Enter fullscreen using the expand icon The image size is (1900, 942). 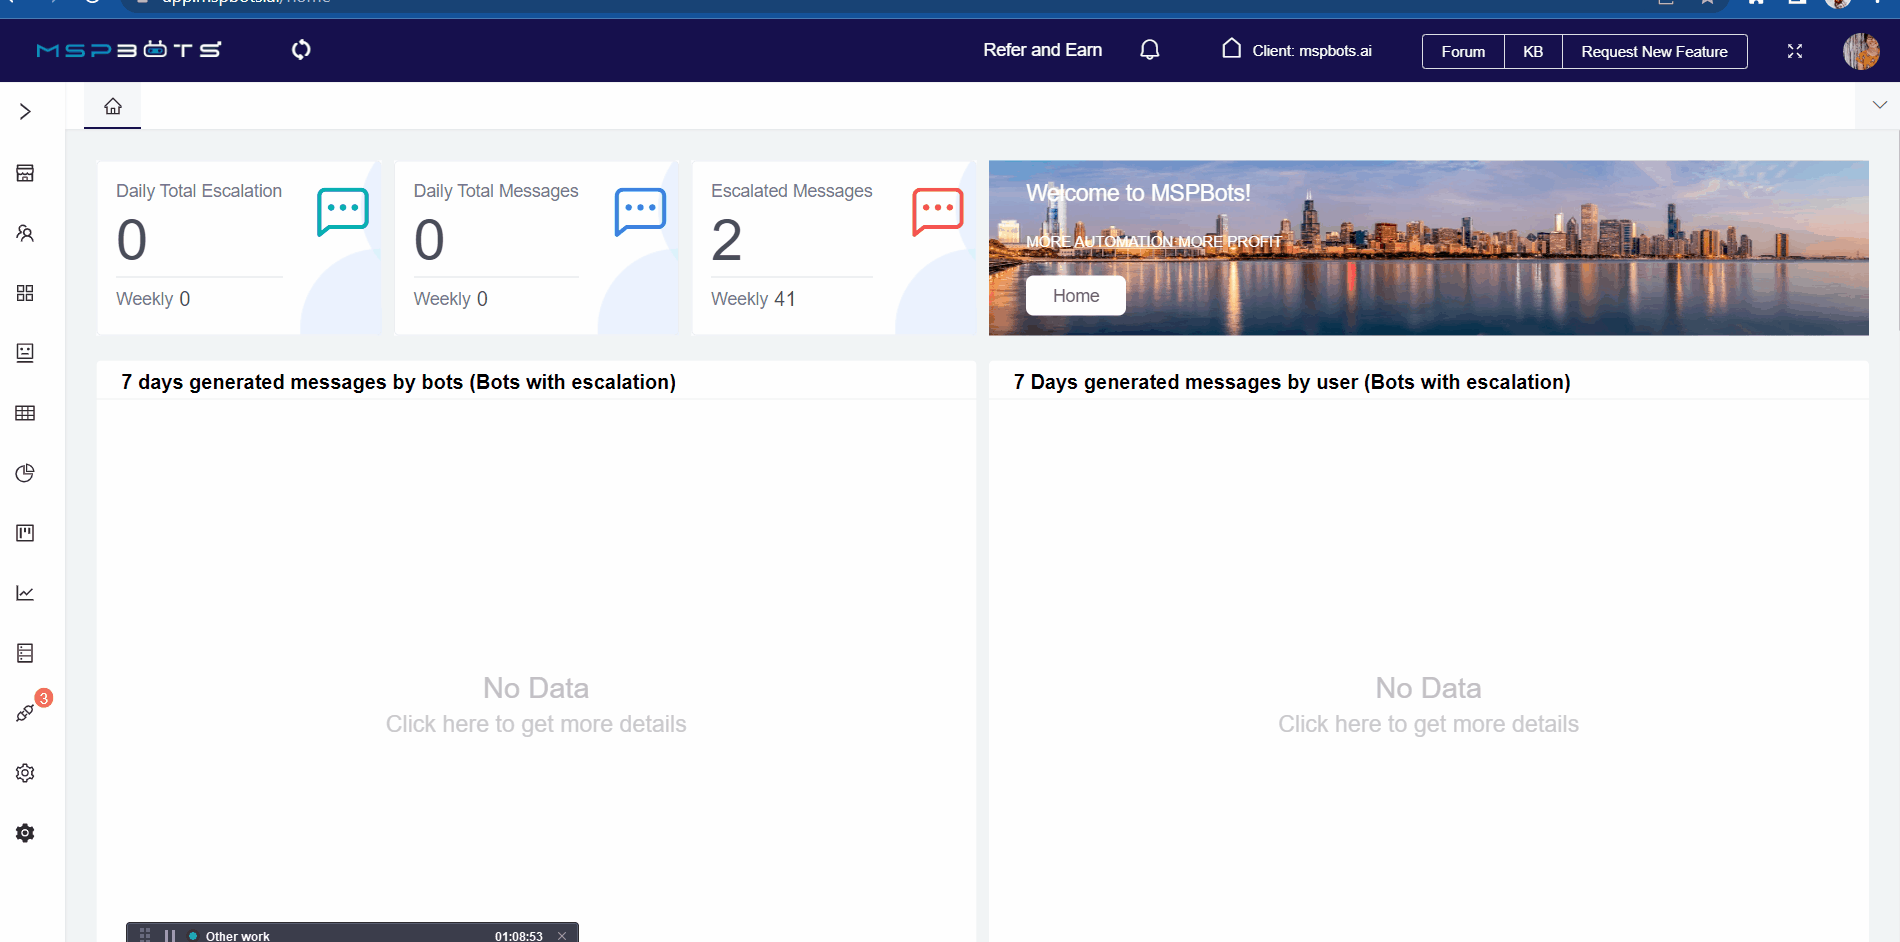pyautogui.click(x=1795, y=51)
